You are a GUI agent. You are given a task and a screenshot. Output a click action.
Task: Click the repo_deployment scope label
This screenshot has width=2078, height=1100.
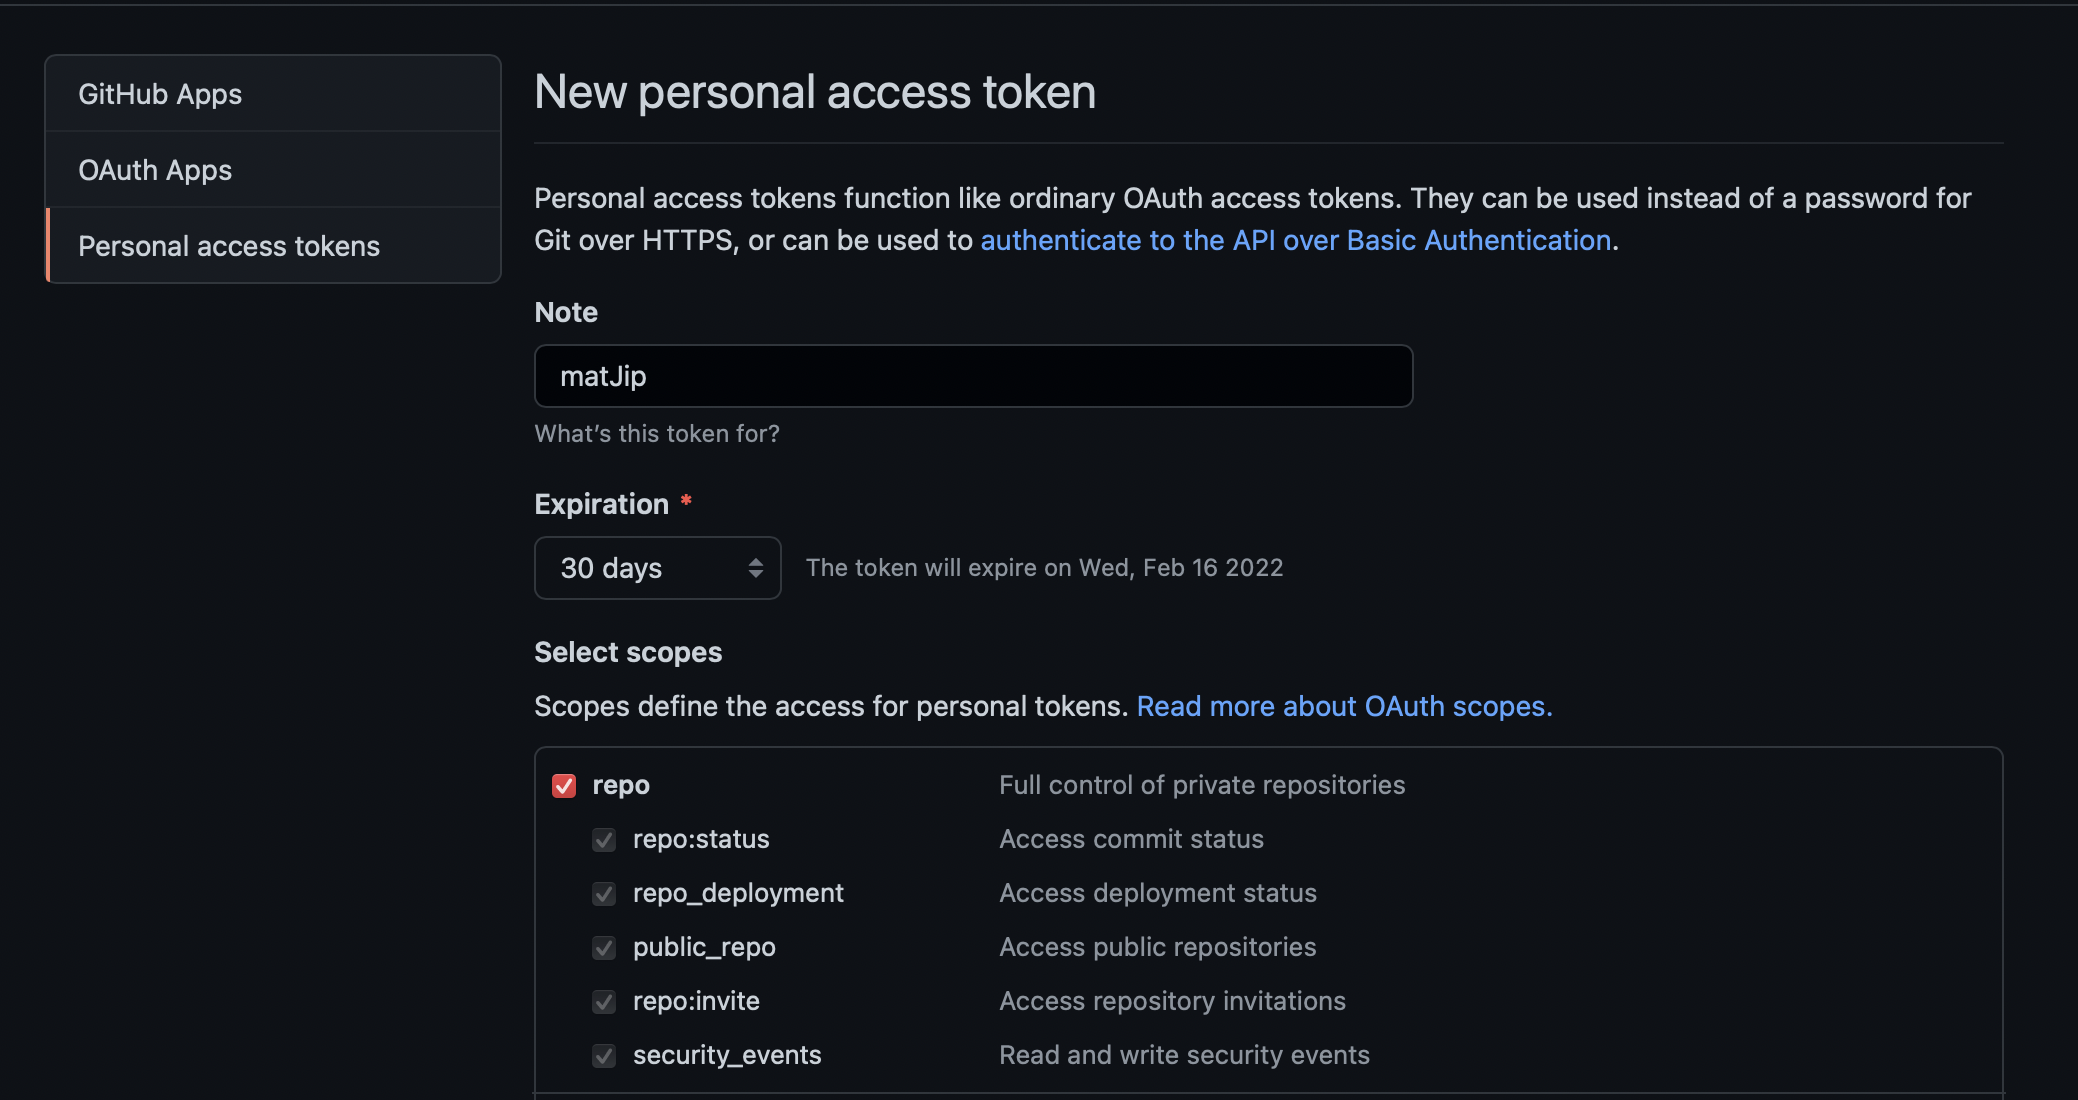[x=738, y=894]
